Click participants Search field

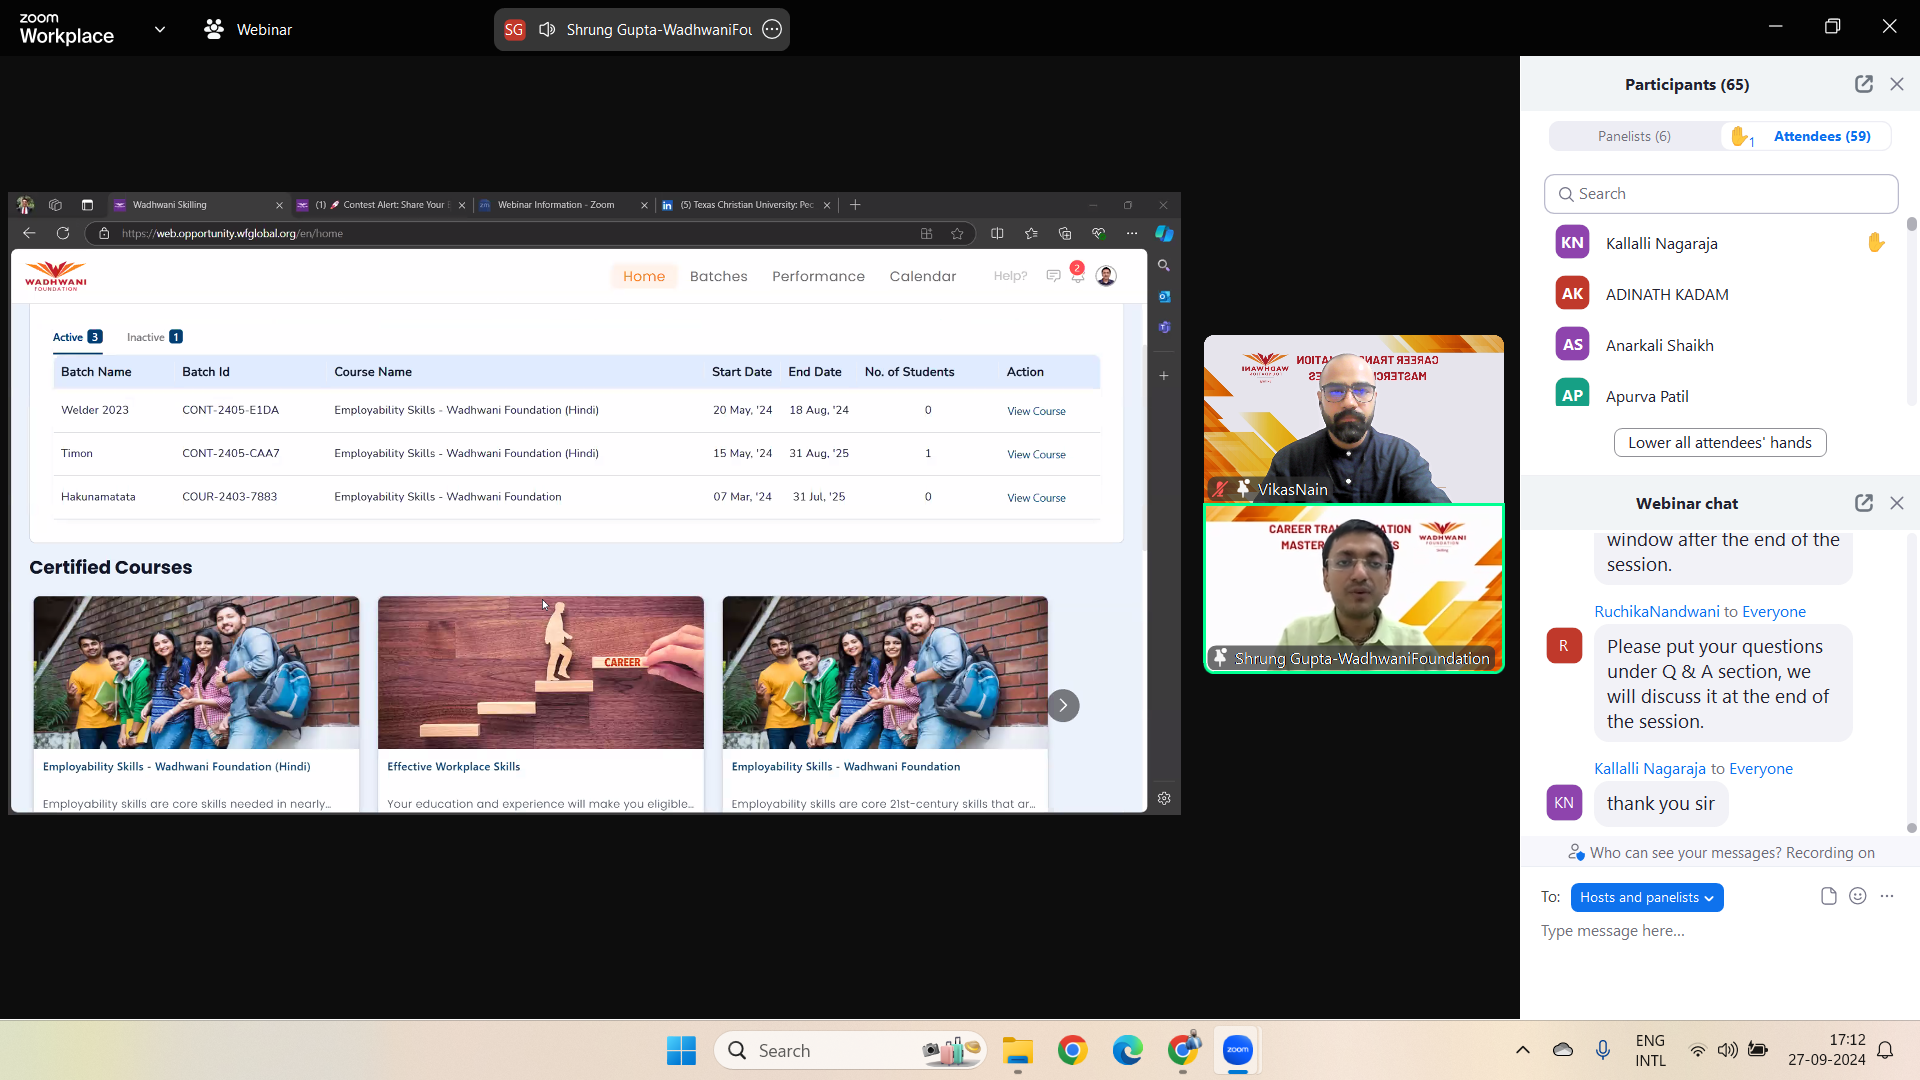click(1720, 194)
